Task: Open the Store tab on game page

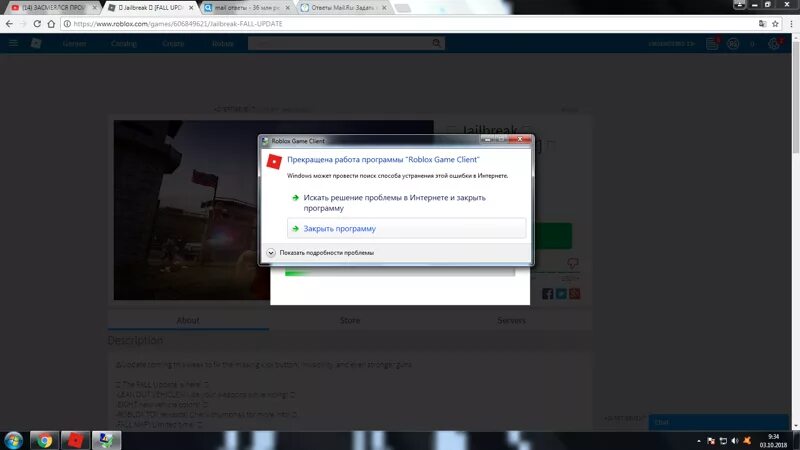Action: pyautogui.click(x=349, y=320)
